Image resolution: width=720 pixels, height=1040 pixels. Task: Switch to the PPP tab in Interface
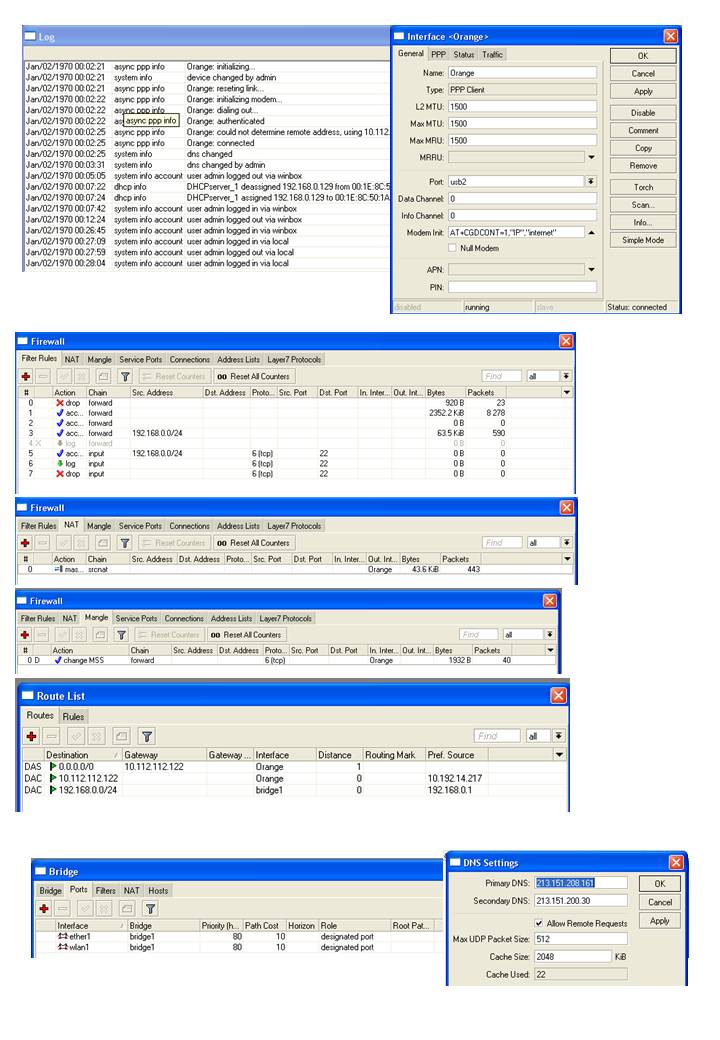[438, 54]
